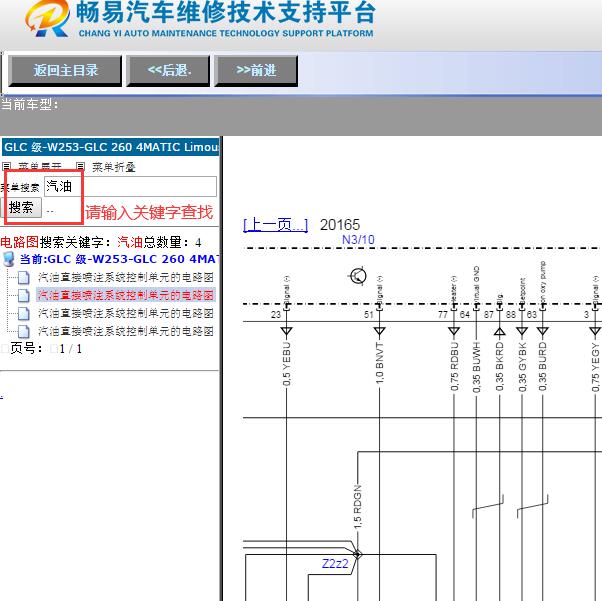This screenshot has width=602, height=601.
Task: Click the wire label 1,0 BNVT
Action: 379,363
